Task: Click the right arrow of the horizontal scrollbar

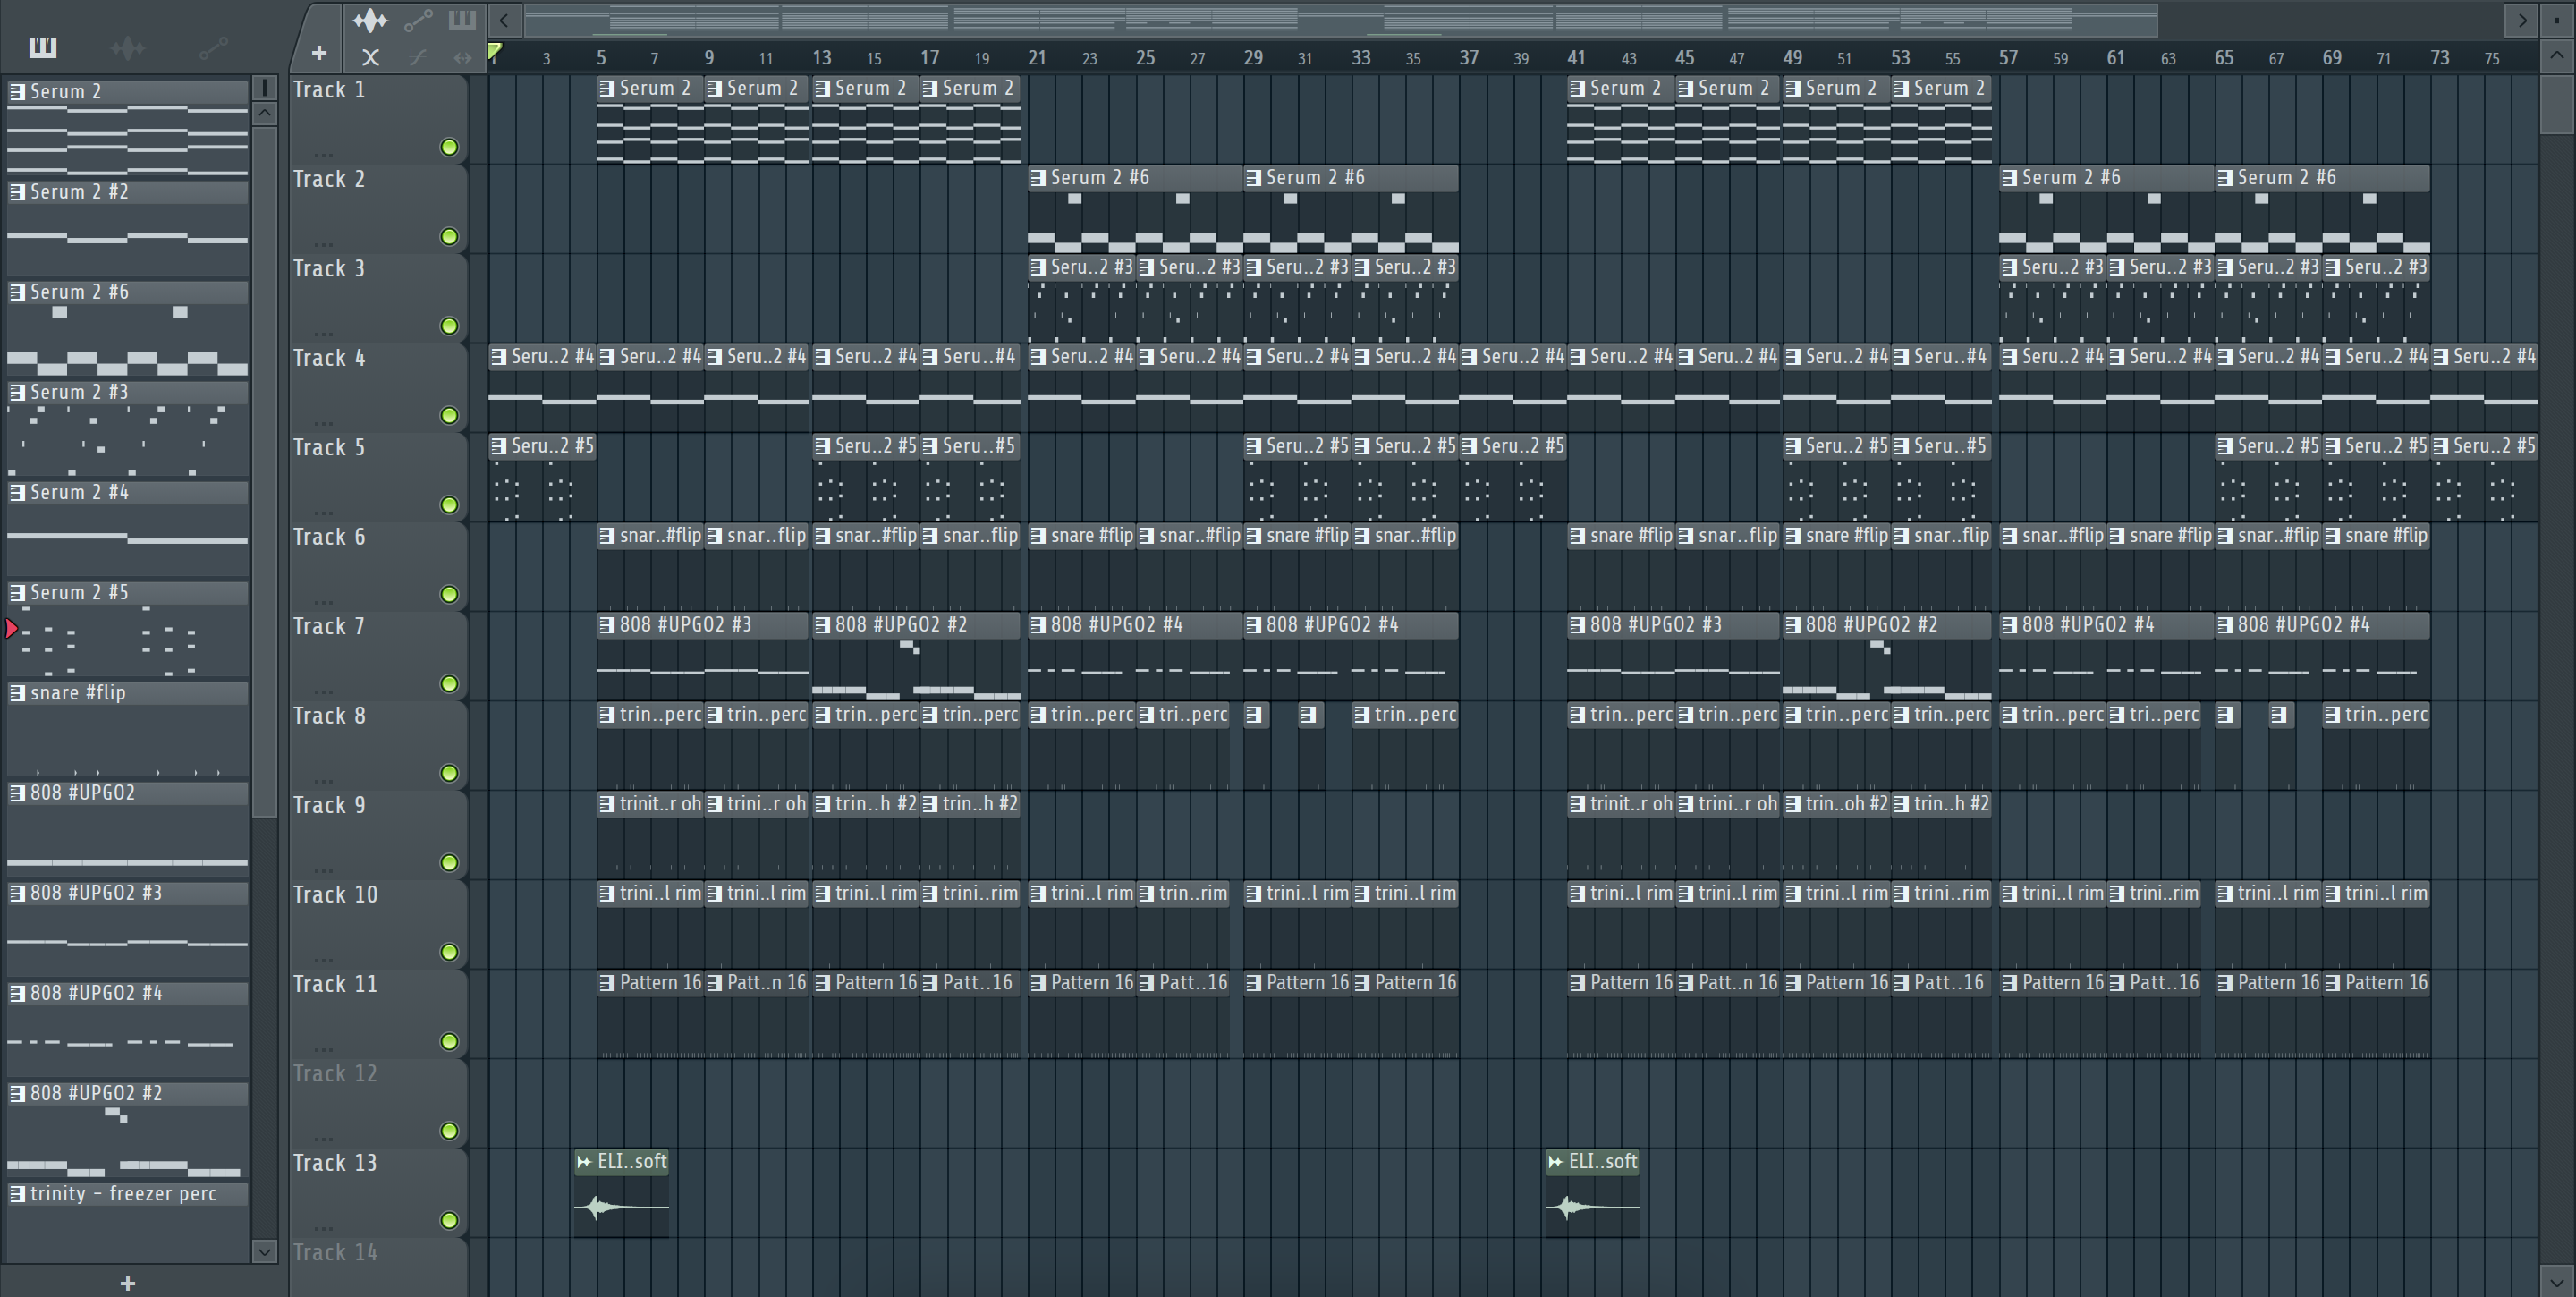Action: click(2521, 20)
